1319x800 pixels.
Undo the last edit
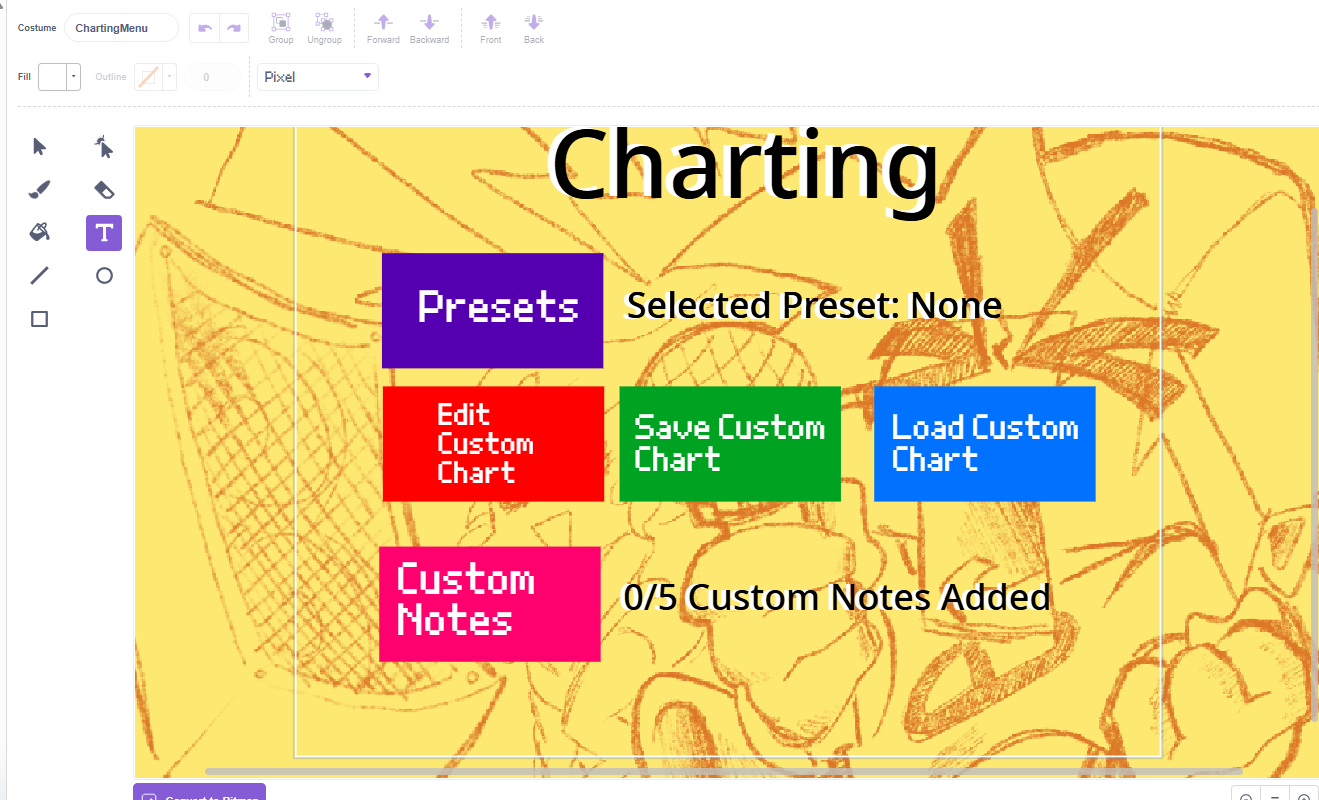(205, 28)
